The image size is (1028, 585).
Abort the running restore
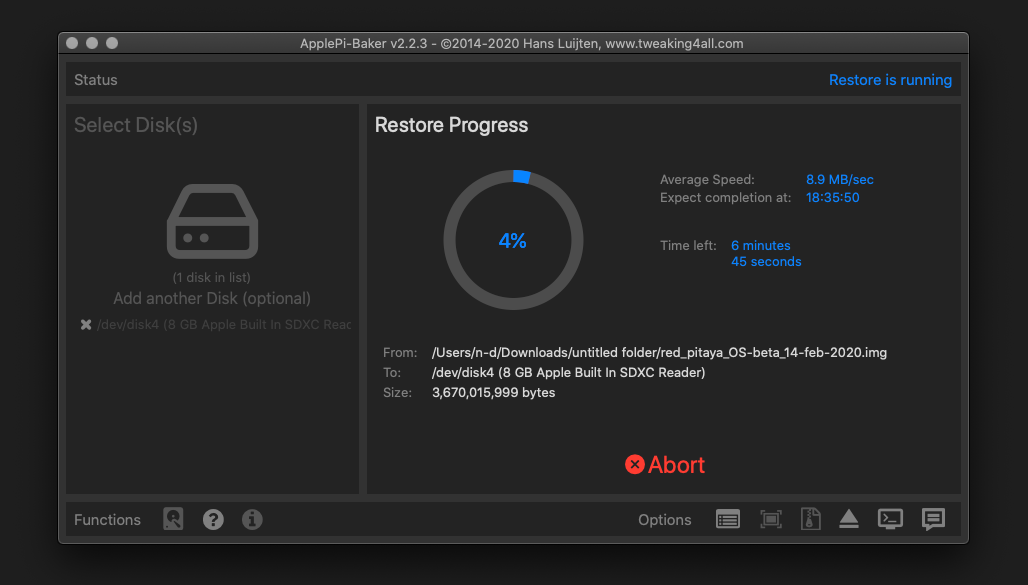point(664,464)
